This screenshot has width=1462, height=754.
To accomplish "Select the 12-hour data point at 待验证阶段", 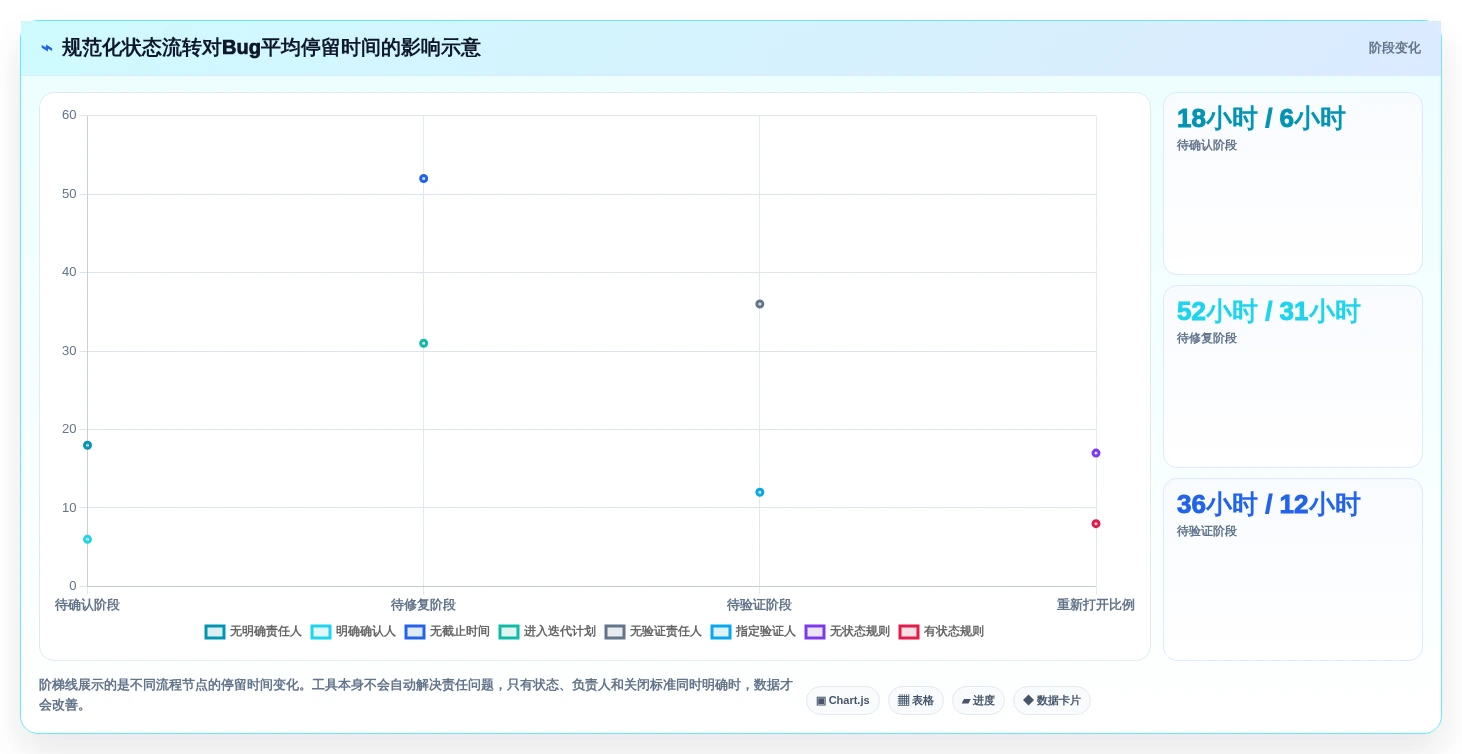I will (759, 492).
